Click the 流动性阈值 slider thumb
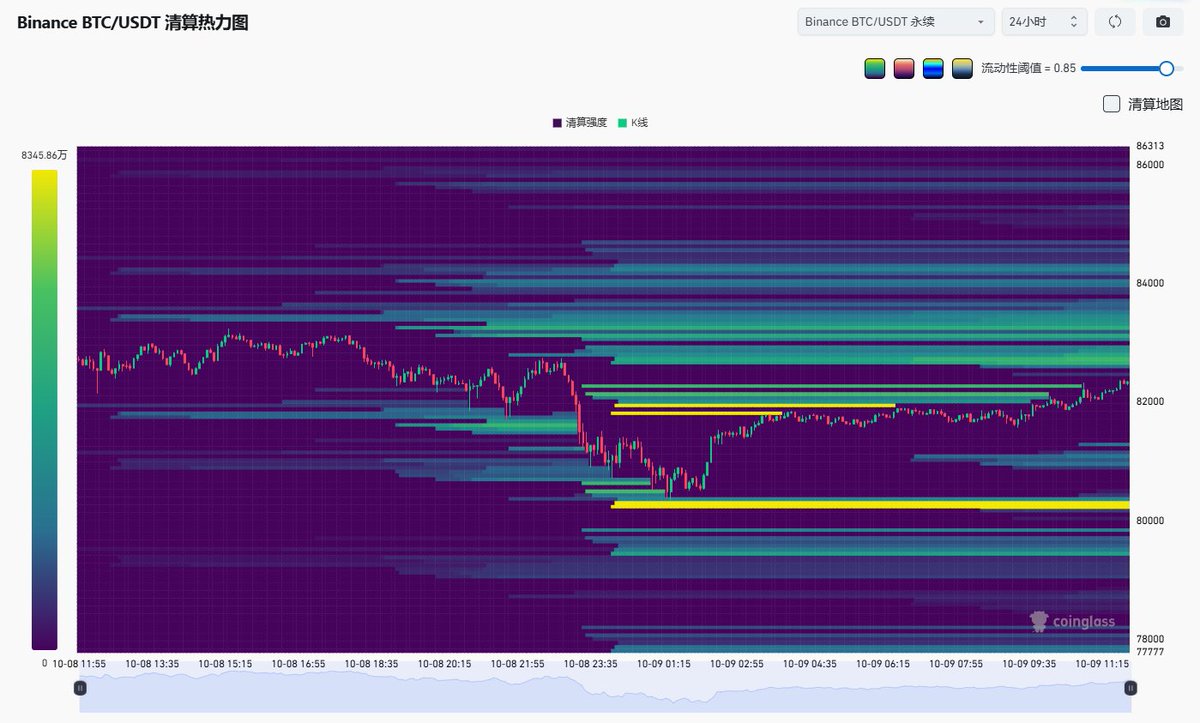 1166,68
